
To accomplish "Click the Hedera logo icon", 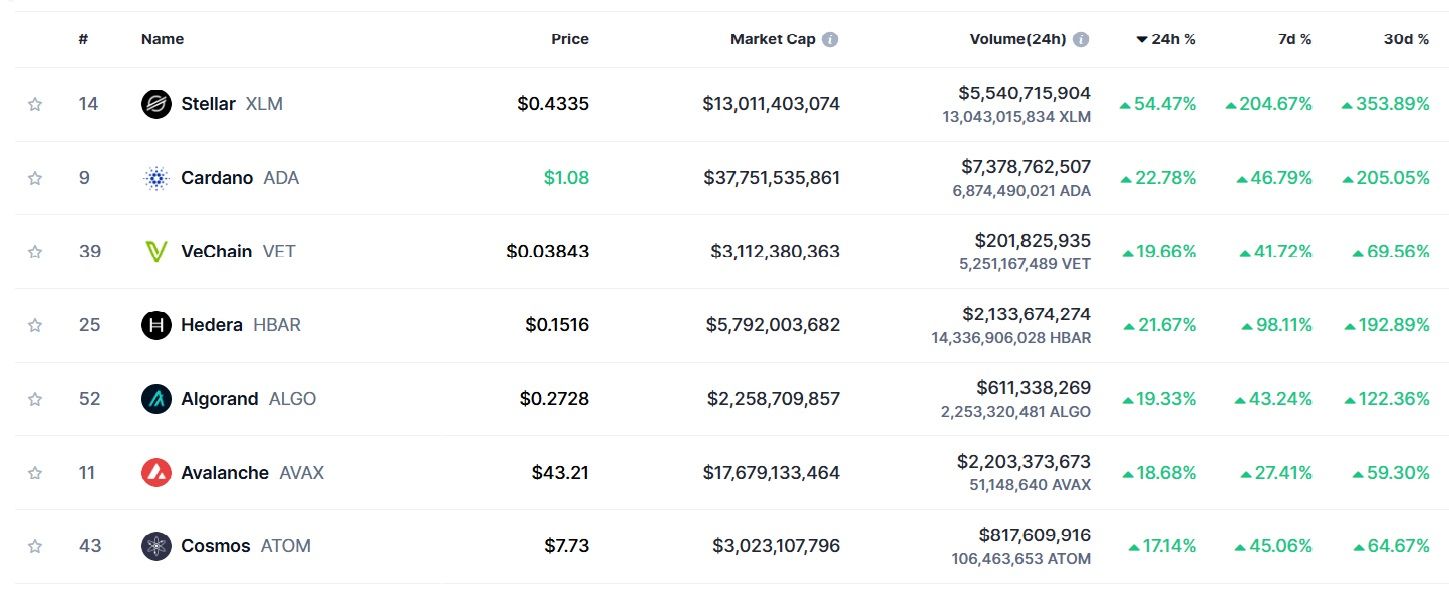I will (x=156, y=325).
